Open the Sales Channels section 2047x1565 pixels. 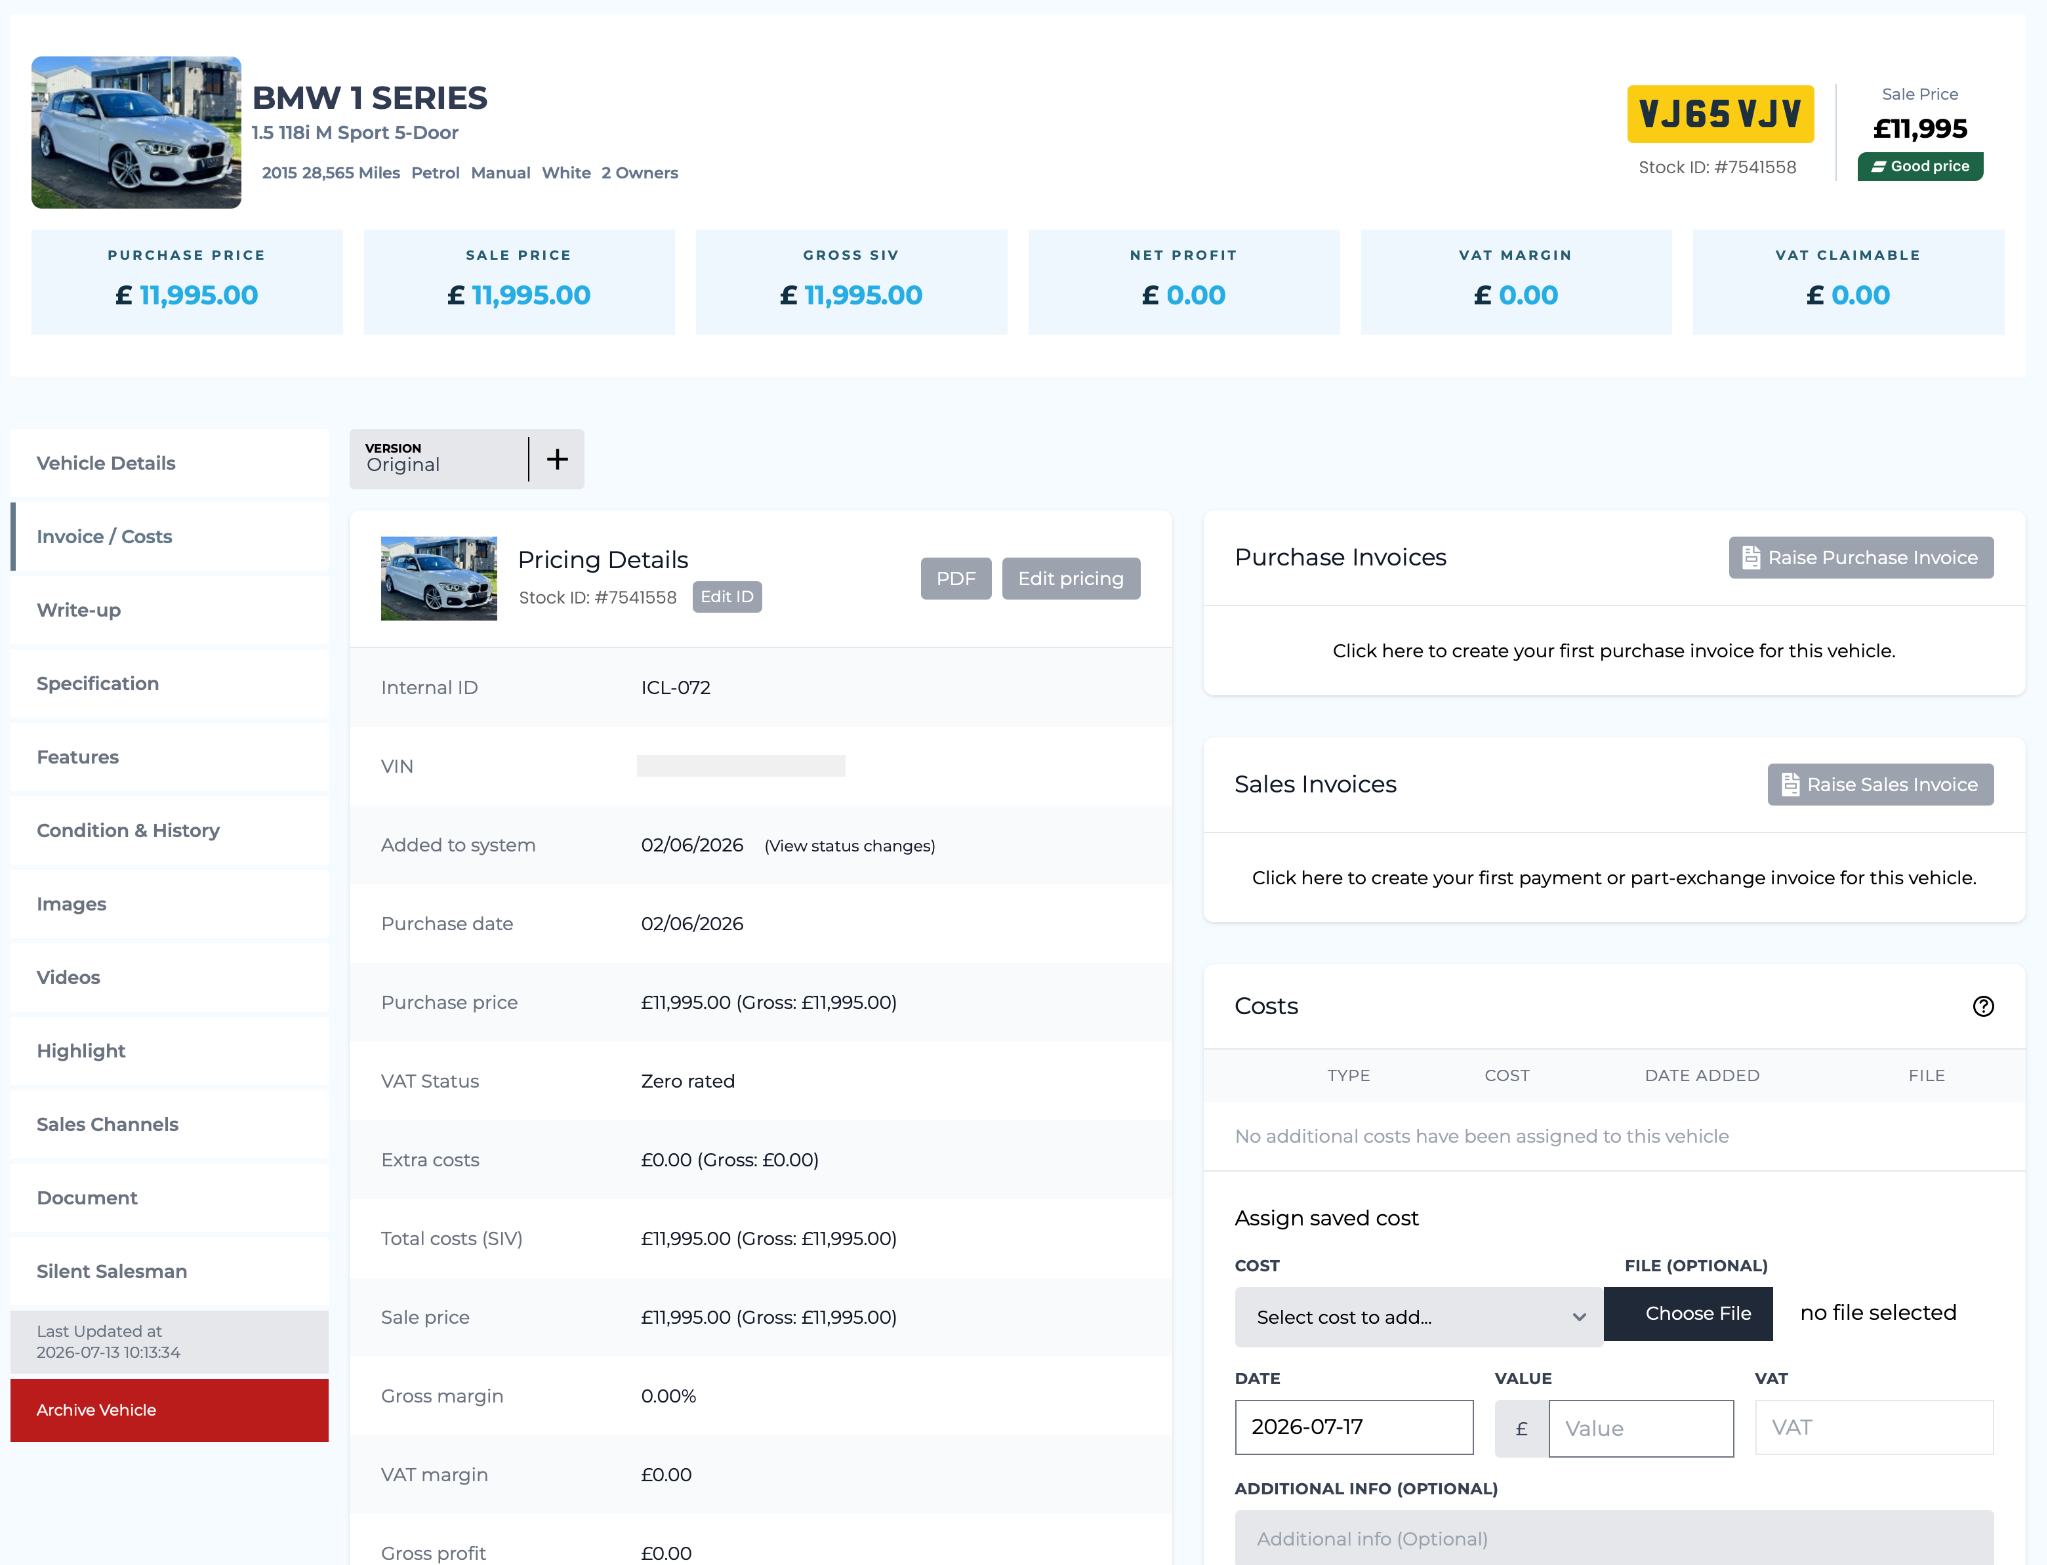click(x=169, y=1125)
